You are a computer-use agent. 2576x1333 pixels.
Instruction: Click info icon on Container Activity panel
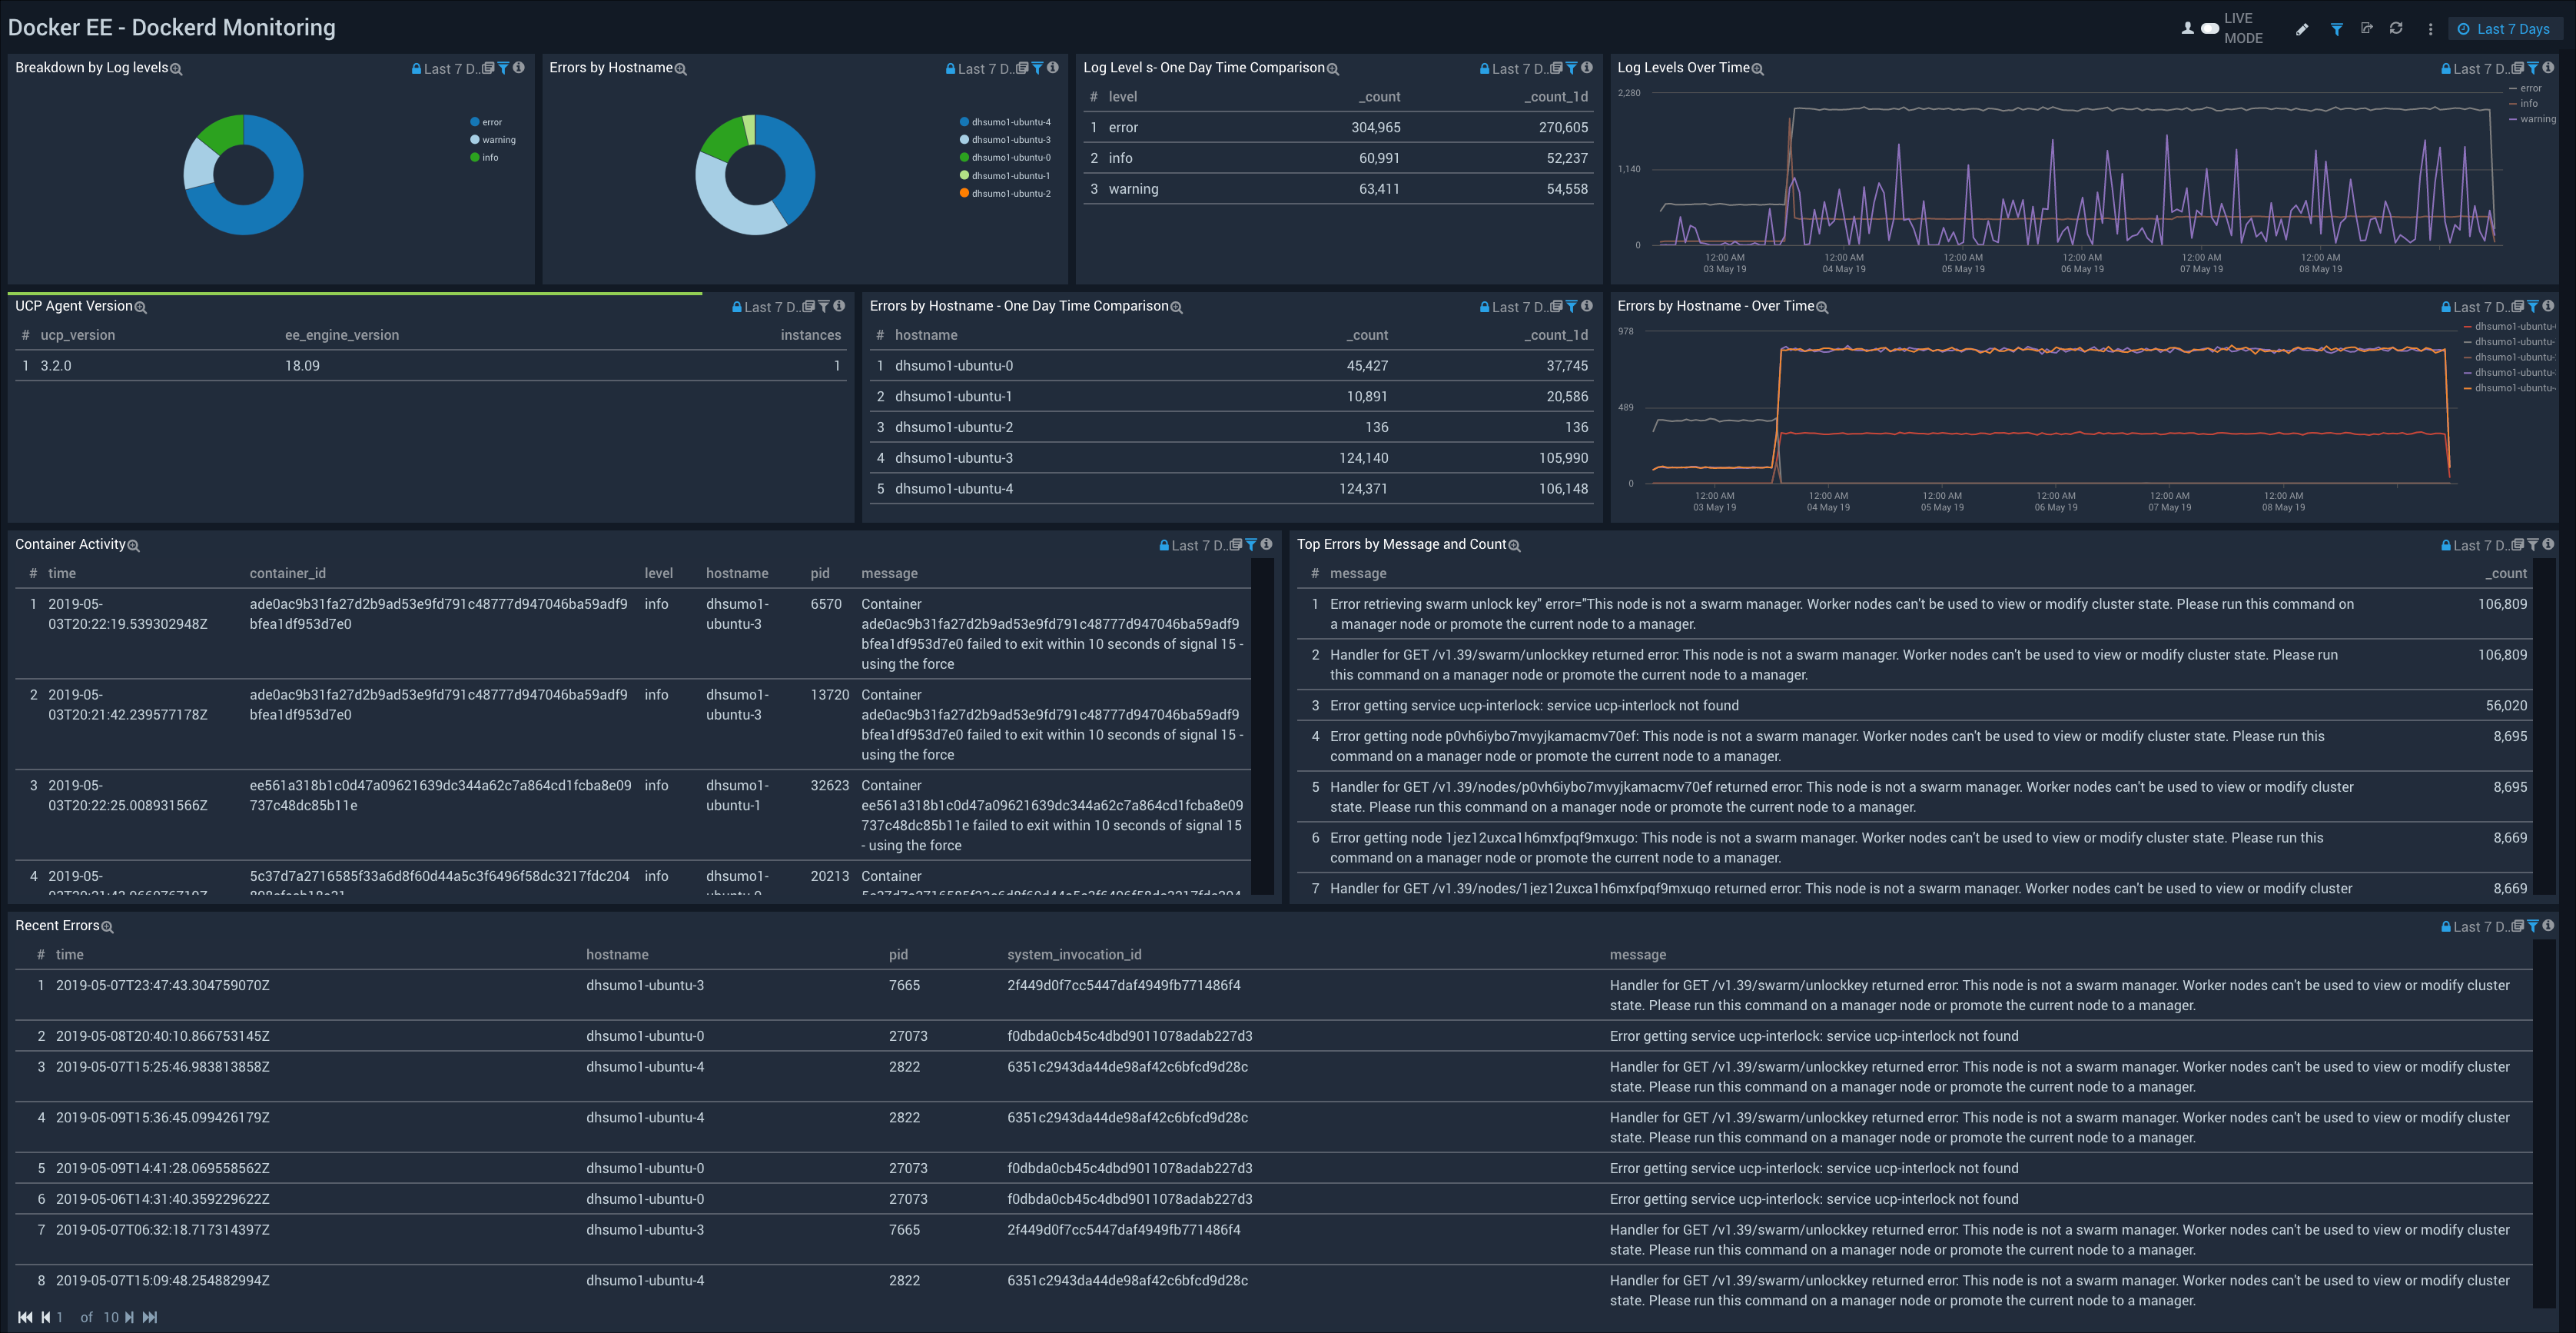tap(1267, 544)
